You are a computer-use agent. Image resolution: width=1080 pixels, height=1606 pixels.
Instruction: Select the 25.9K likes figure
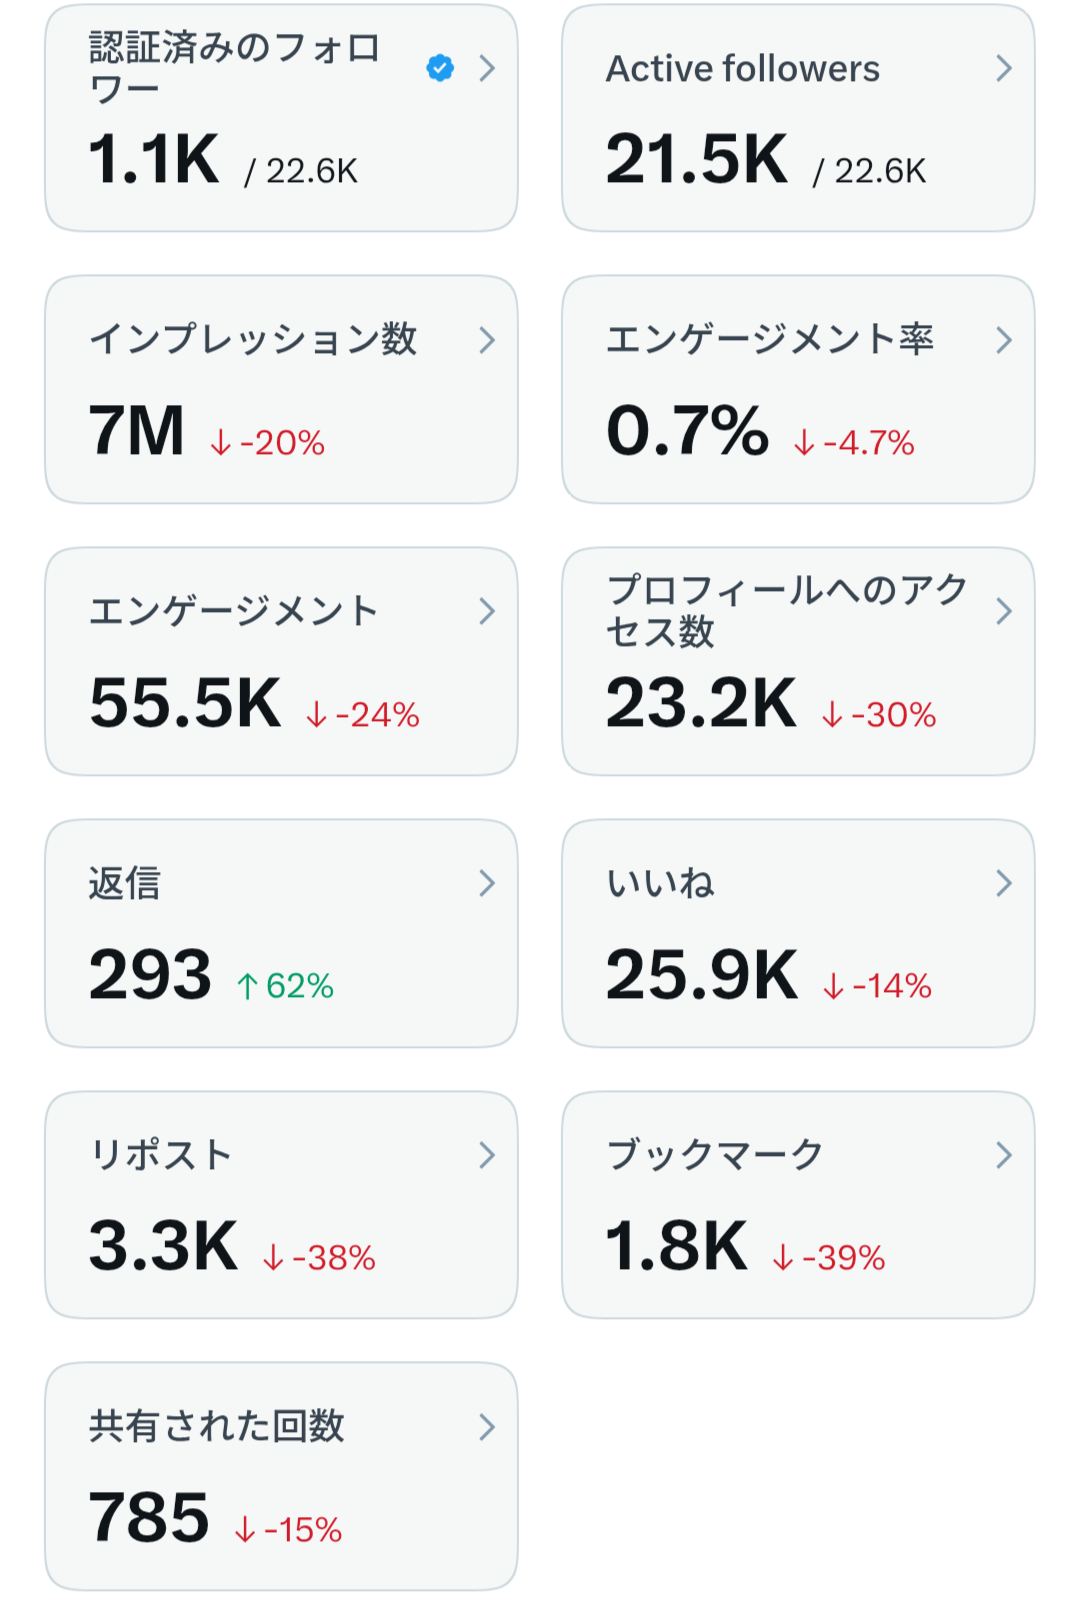(702, 975)
